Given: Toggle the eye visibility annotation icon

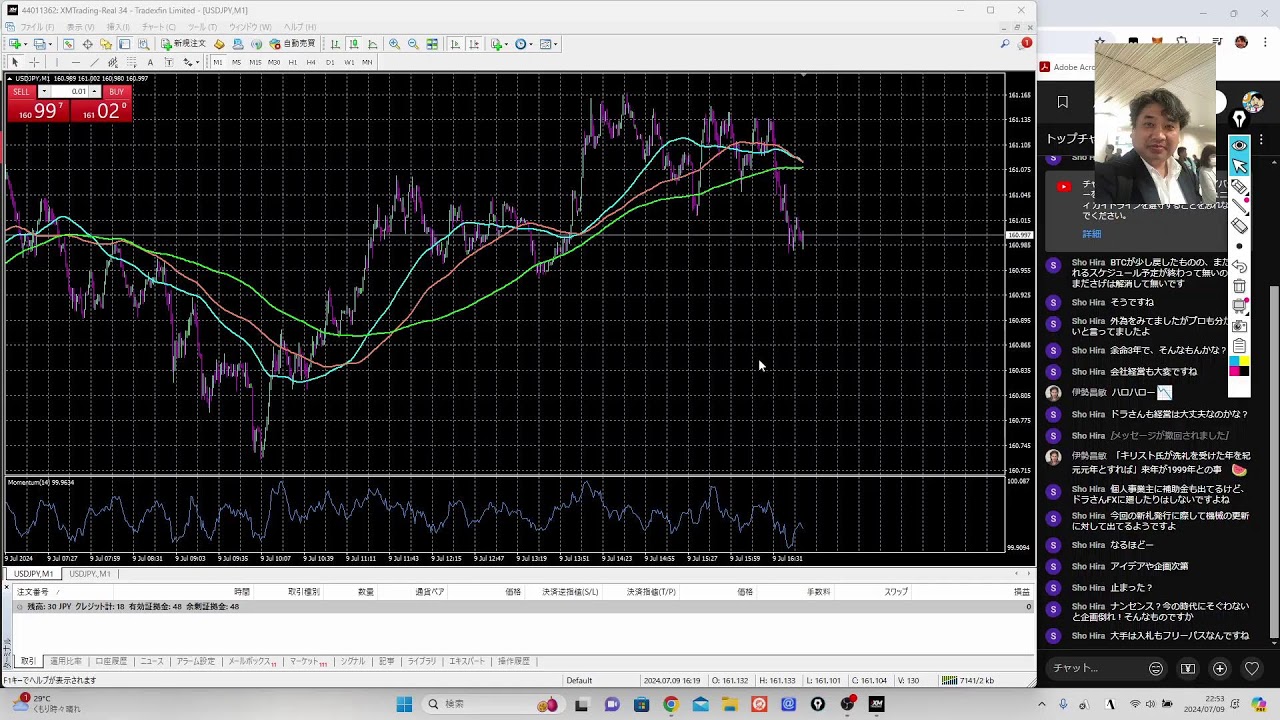Looking at the screenshot, I should pyautogui.click(x=1239, y=145).
